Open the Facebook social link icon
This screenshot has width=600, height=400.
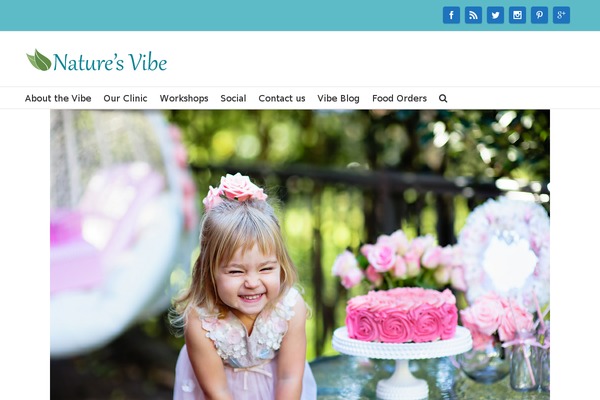tap(451, 15)
